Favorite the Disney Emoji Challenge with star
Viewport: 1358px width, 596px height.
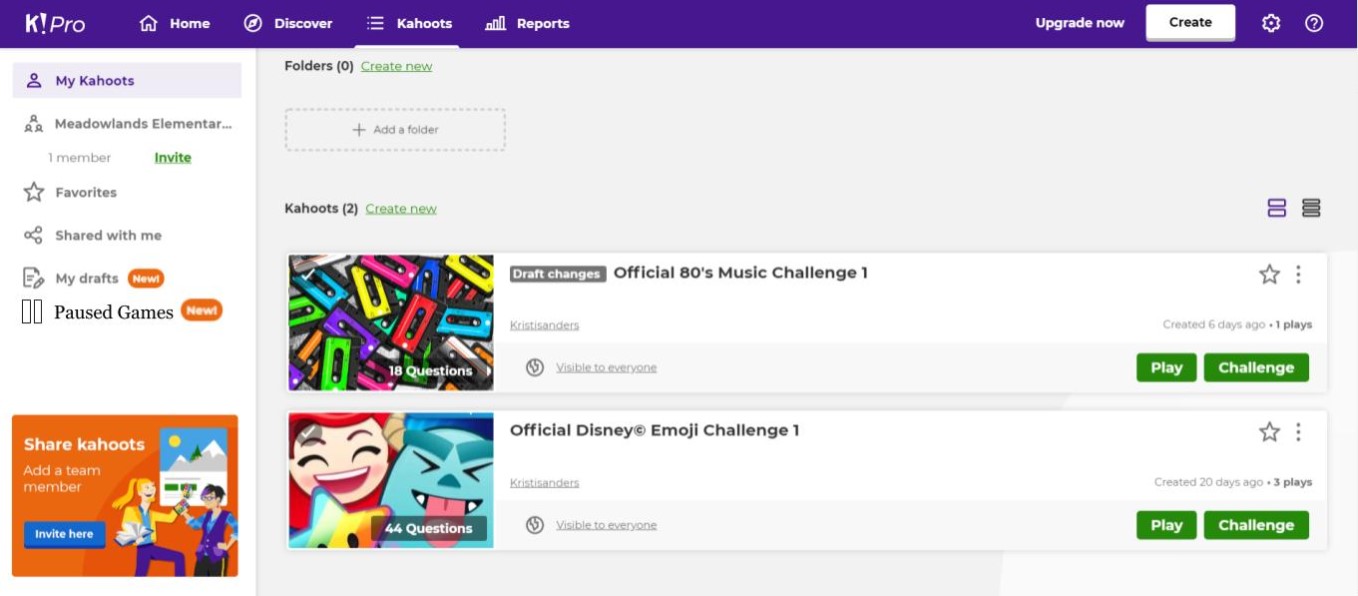tap(1269, 432)
